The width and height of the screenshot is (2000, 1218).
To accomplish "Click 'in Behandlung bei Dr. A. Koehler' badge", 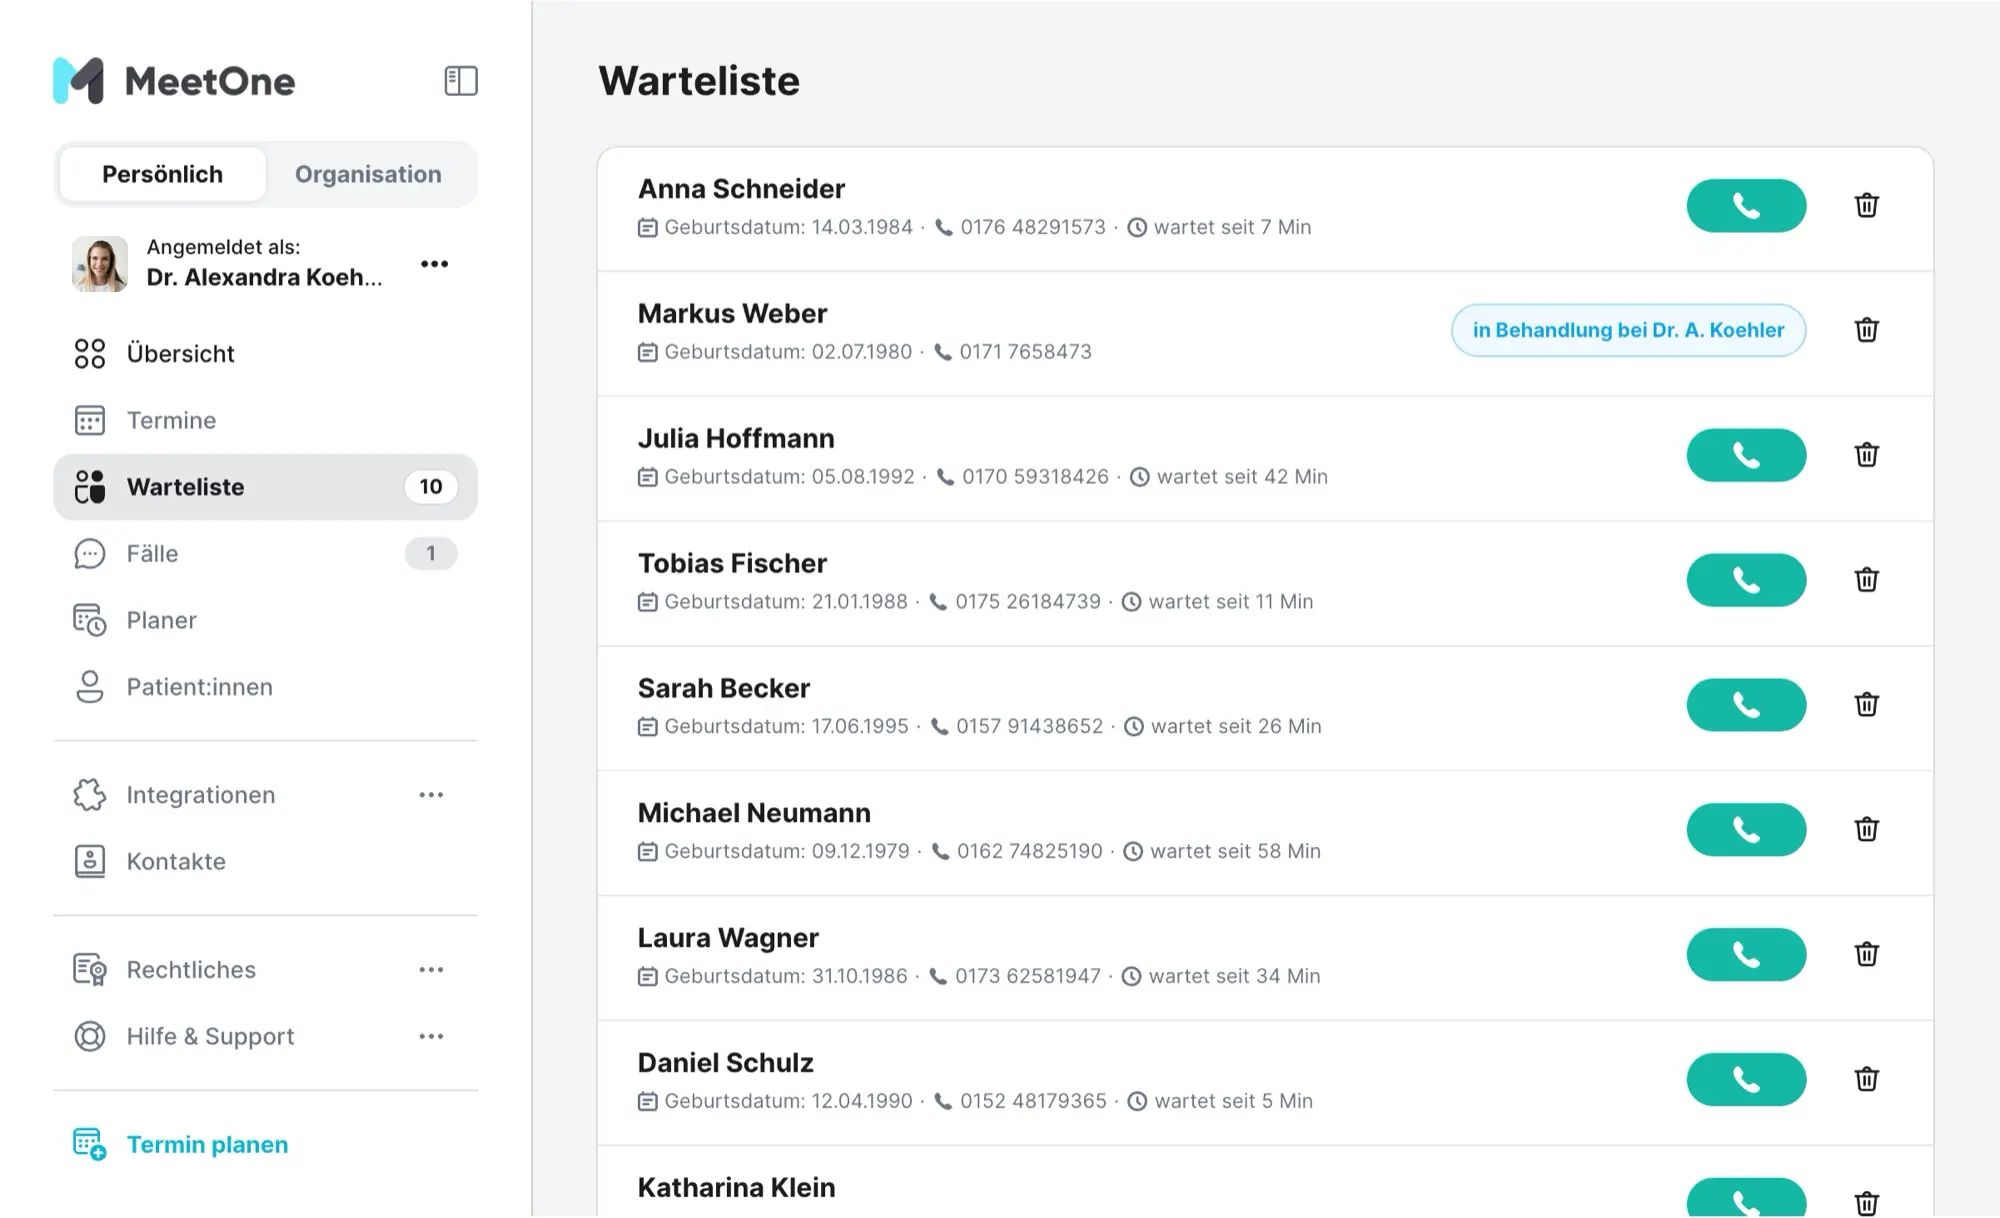I will pos(1628,330).
